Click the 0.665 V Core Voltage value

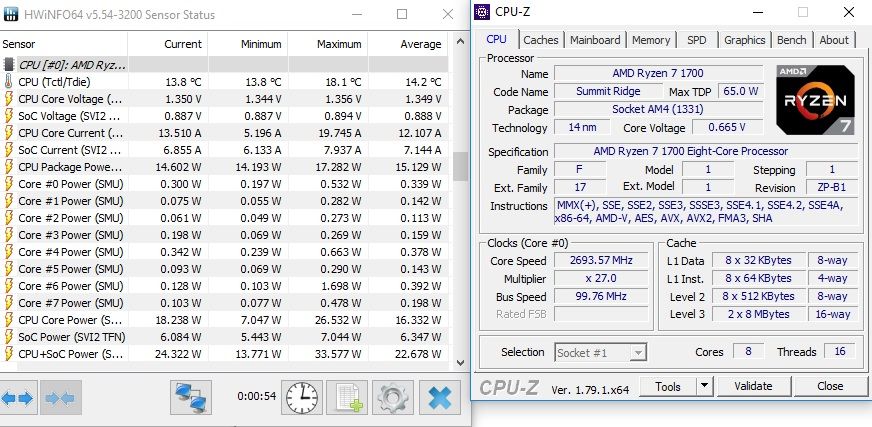(727, 127)
